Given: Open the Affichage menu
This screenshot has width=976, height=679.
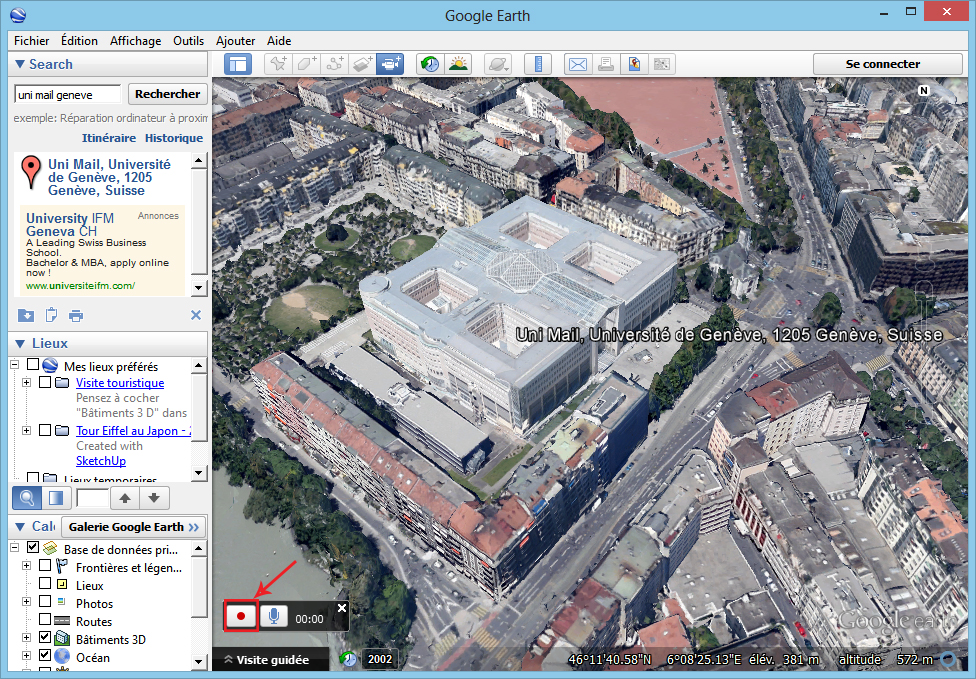Looking at the screenshot, I should click(136, 40).
